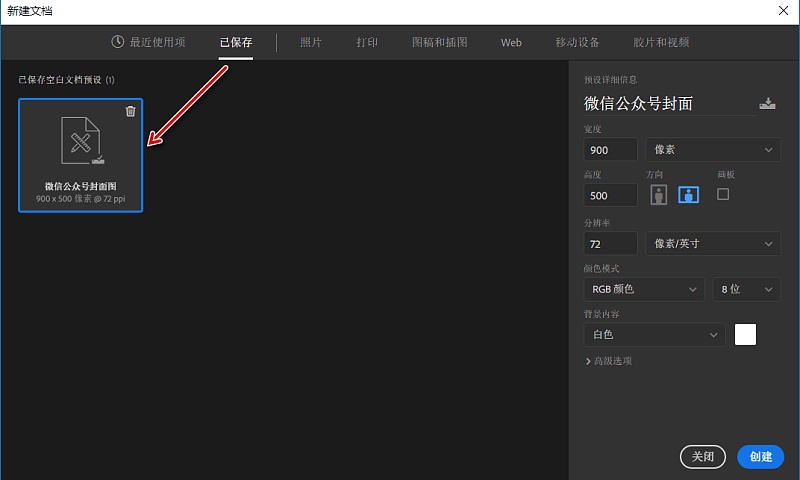Enable the 画板 artboard checkbox

click(722, 194)
